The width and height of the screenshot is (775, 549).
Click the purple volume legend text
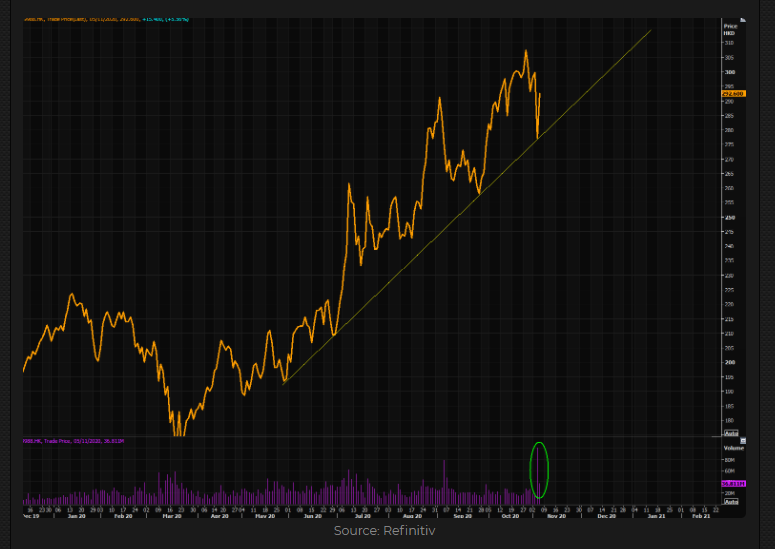74,441
